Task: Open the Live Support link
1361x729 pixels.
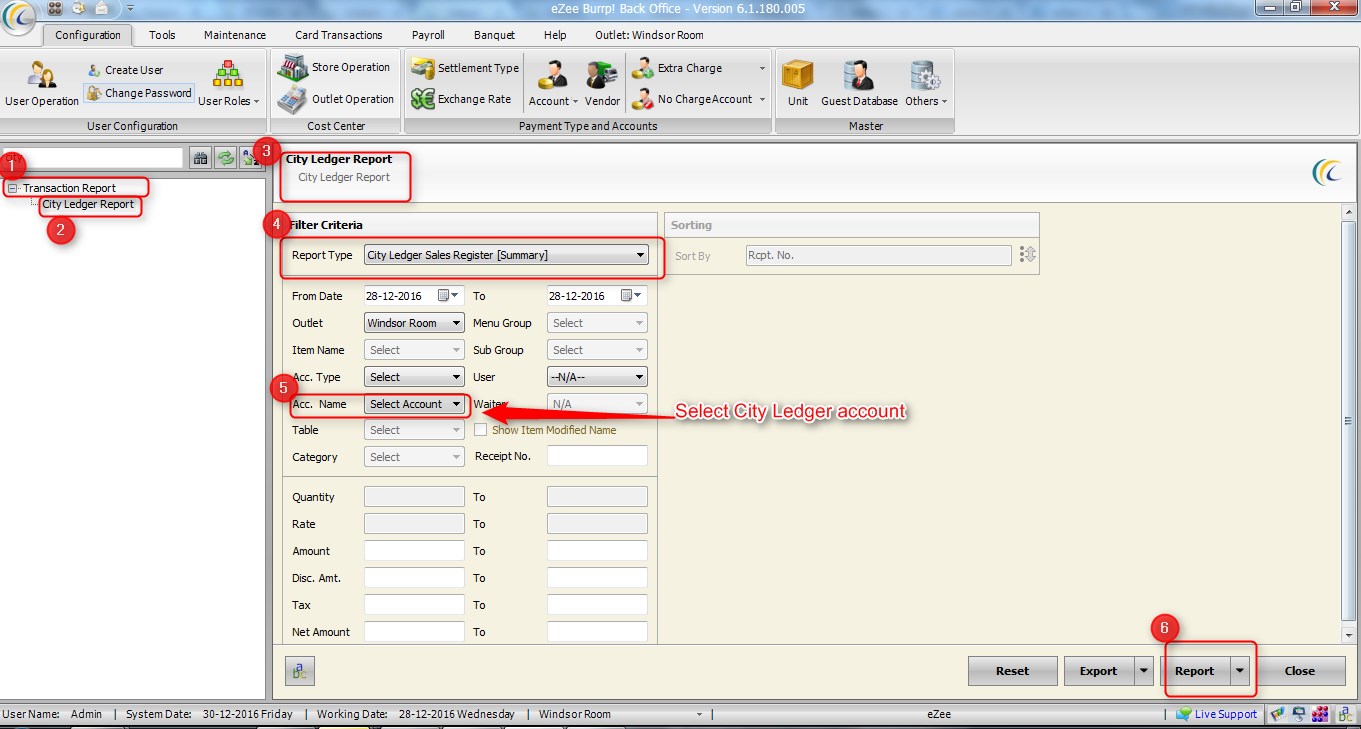Action: click(x=1225, y=714)
